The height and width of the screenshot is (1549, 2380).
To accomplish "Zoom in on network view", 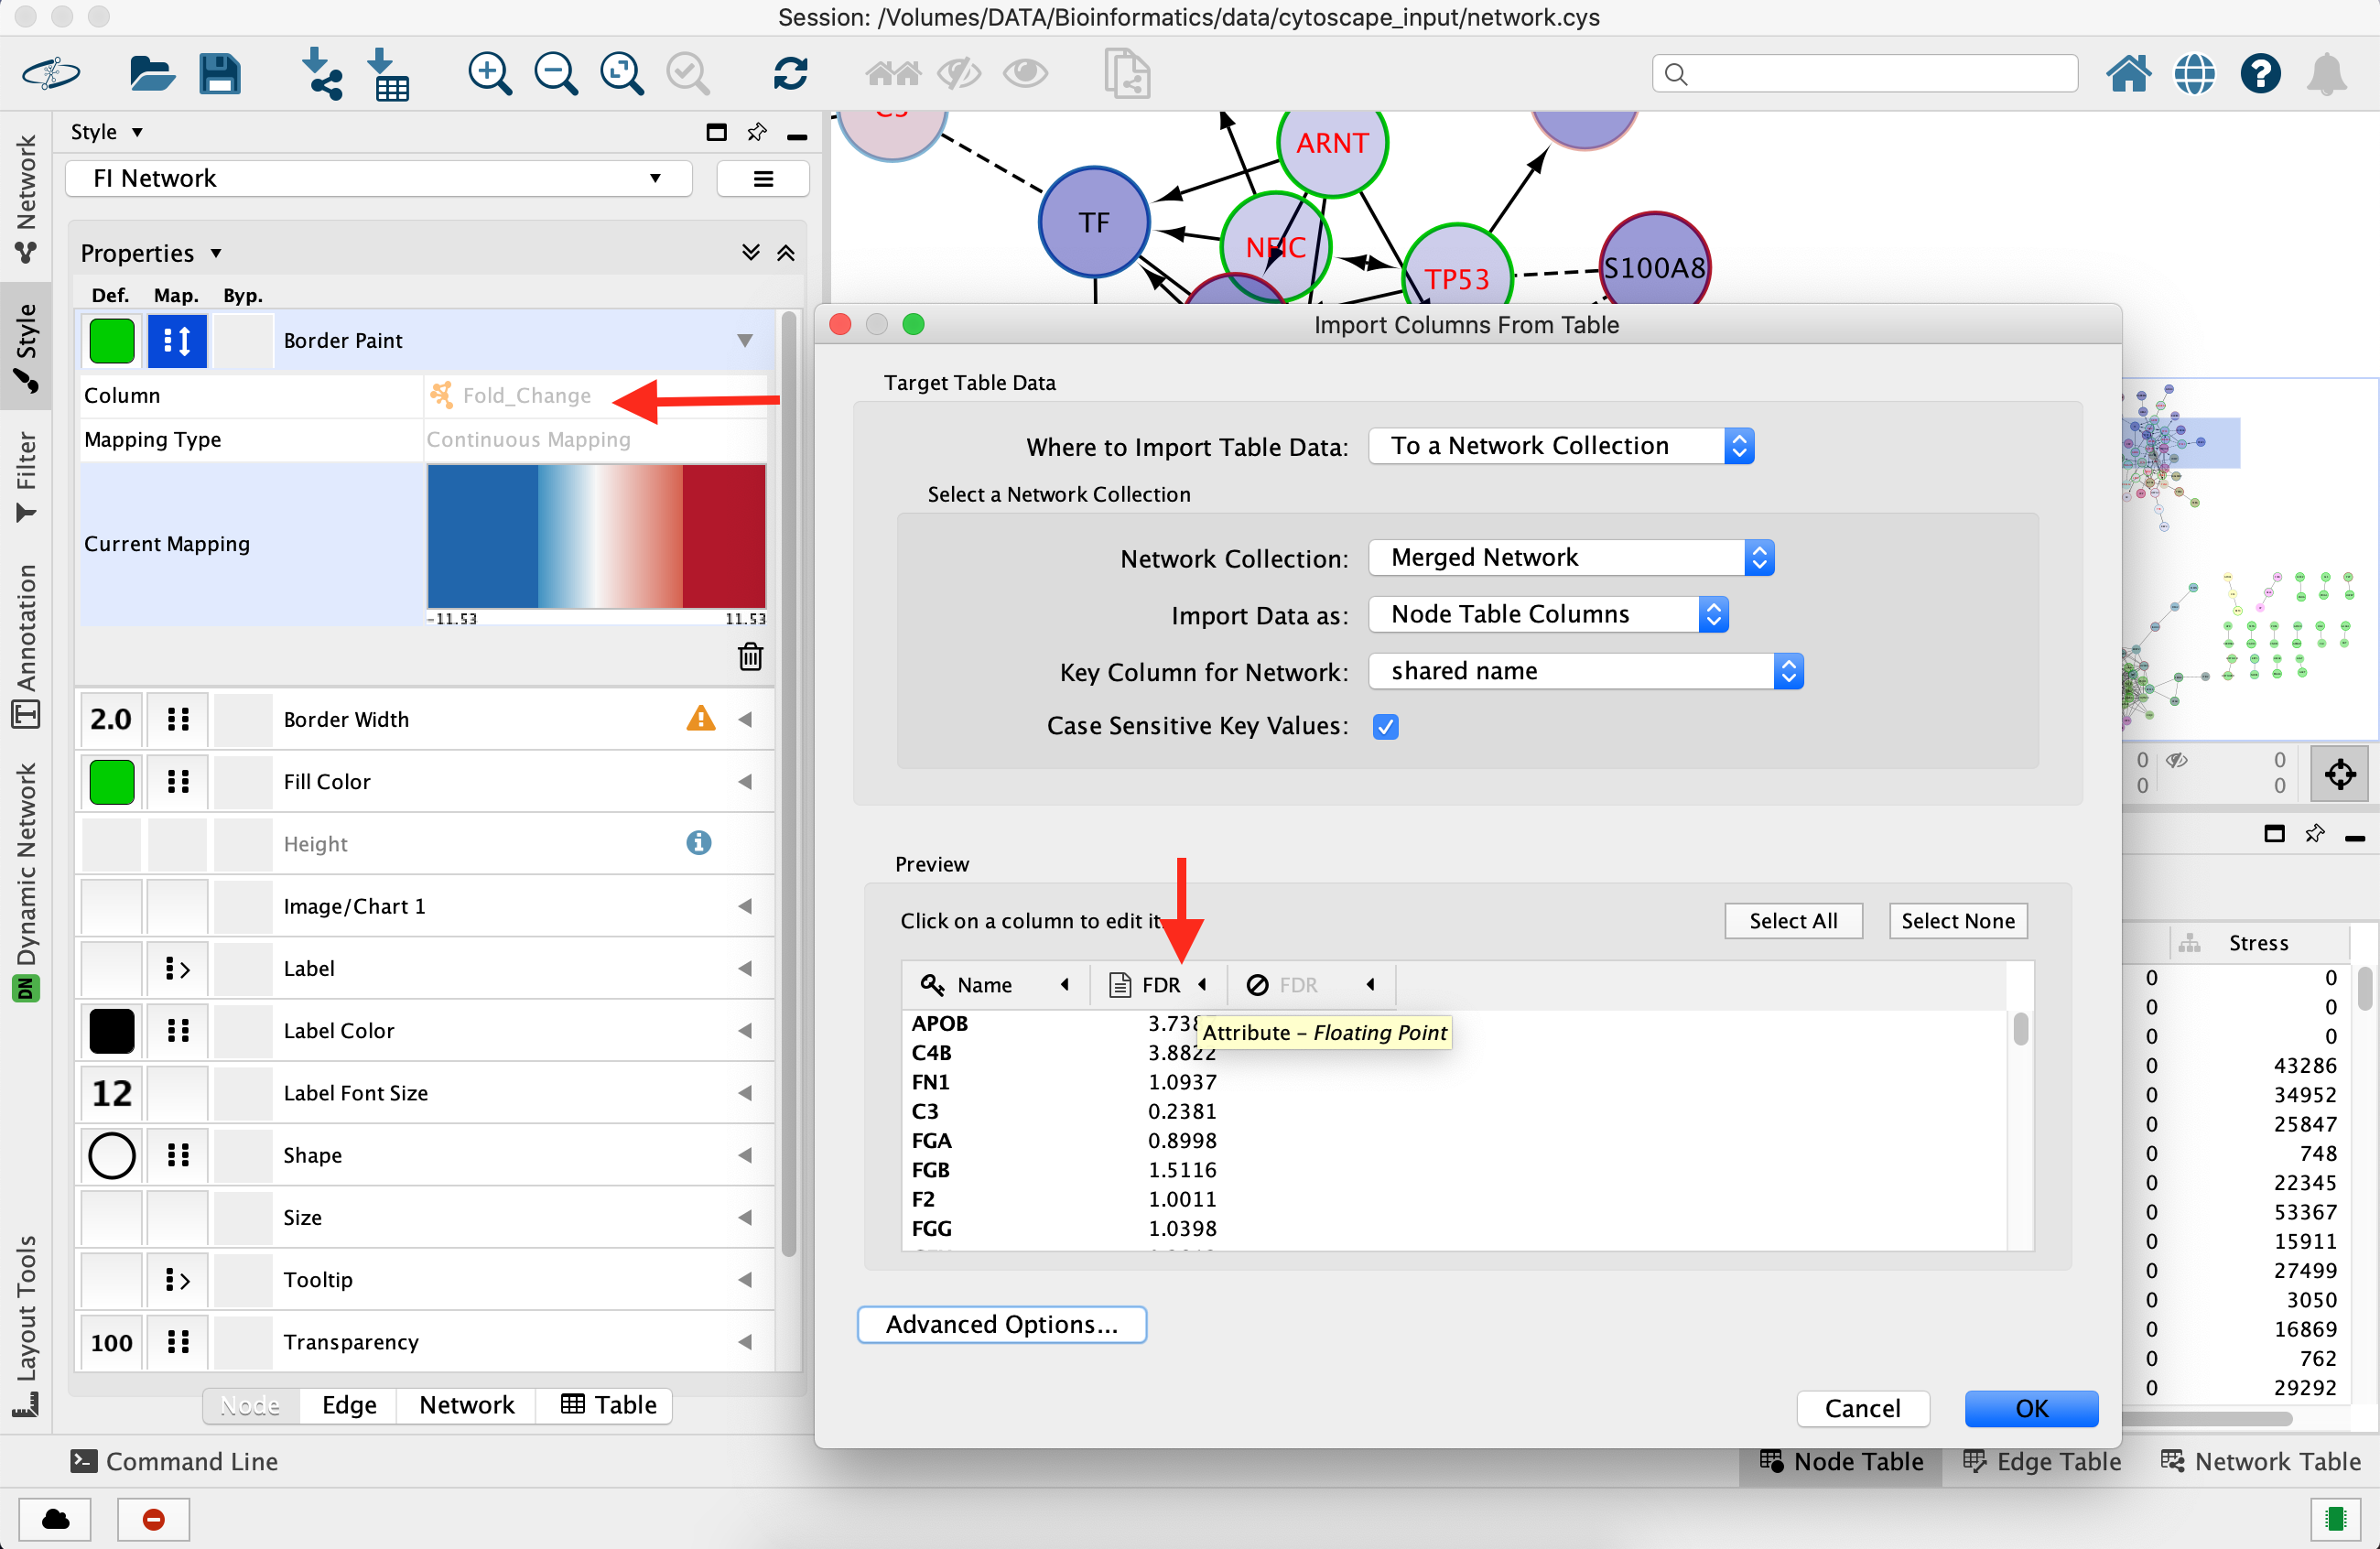I will pyautogui.click(x=489, y=73).
